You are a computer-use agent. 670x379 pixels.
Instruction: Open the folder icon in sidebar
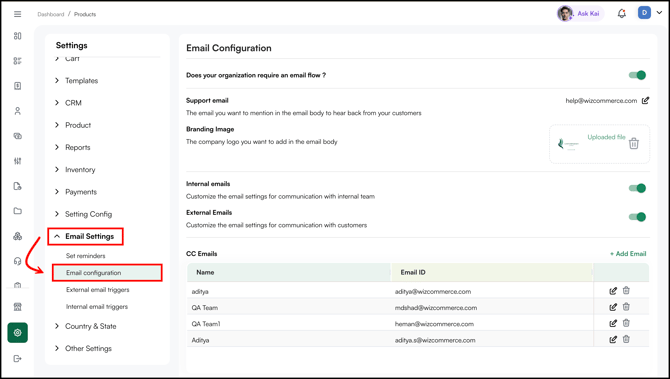click(18, 211)
